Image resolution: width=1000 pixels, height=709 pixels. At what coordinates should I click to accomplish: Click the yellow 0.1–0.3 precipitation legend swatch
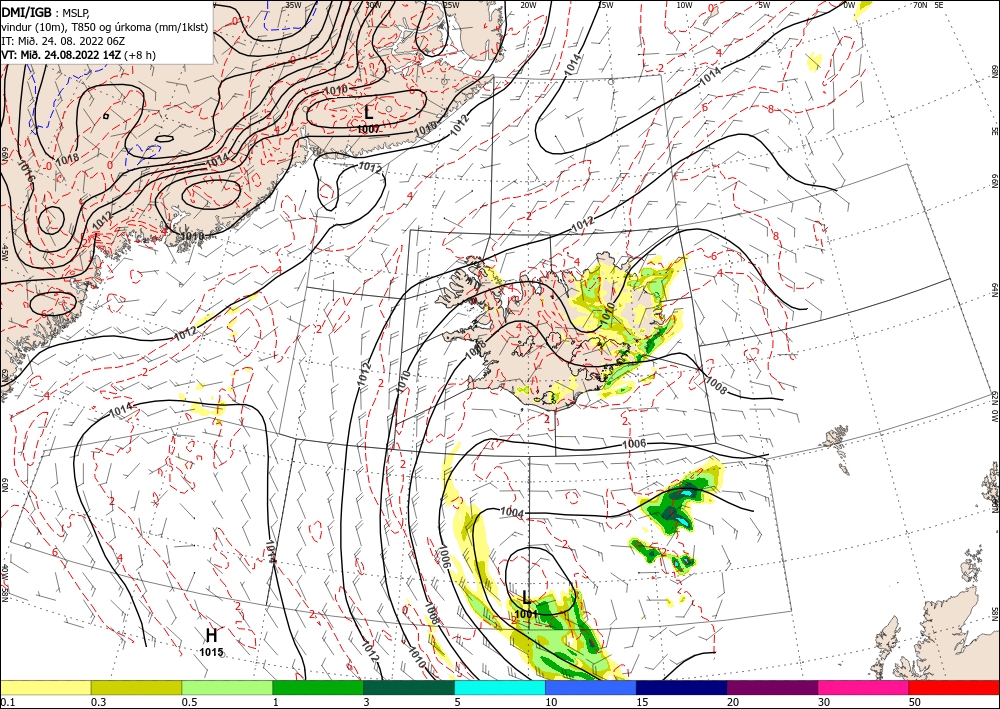tap(45, 687)
